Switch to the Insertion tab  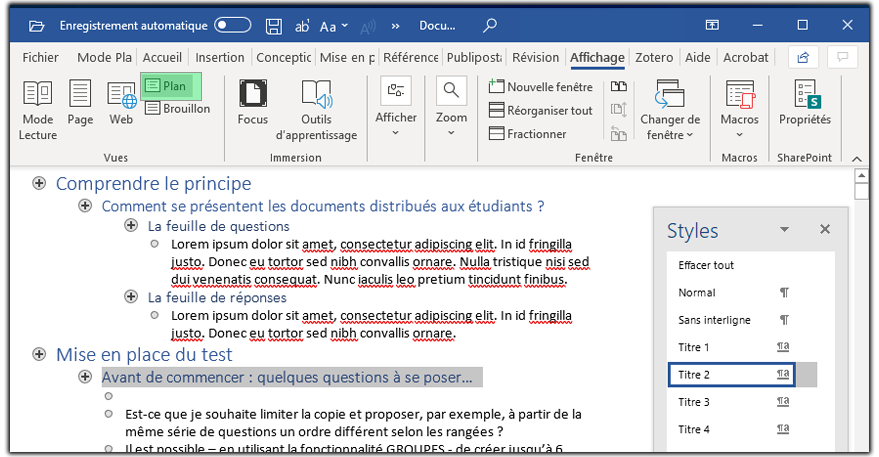220,57
